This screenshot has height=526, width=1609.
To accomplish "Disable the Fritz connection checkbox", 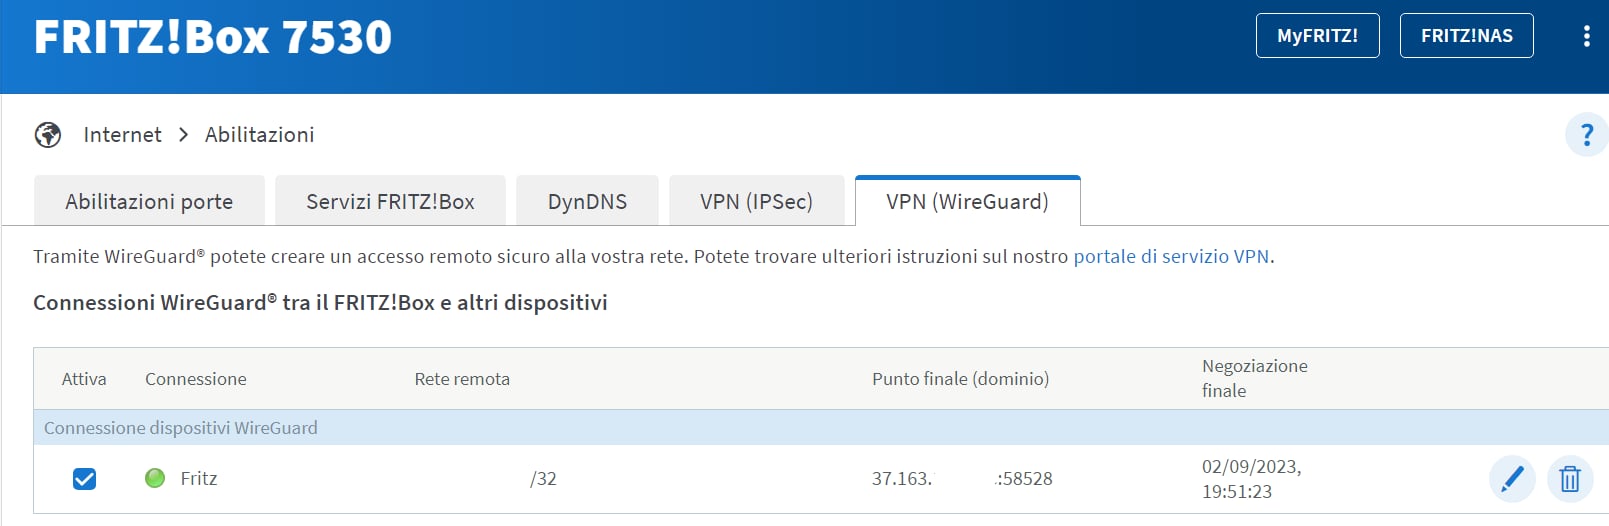I will (85, 479).
